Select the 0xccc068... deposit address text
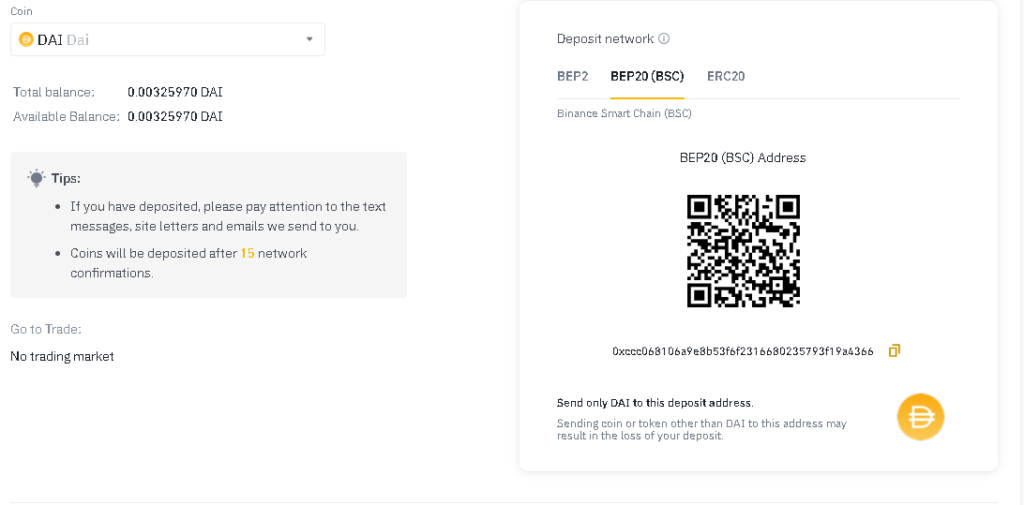This screenshot has width=1024, height=505. pyautogui.click(x=743, y=351)
